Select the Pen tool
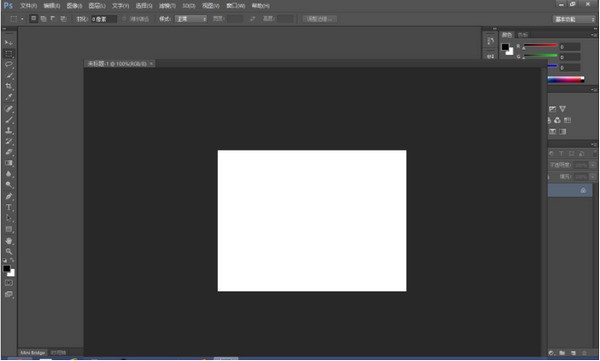This screenshot has width=600, height=361. pyautogui.click(x=8, y=196)
